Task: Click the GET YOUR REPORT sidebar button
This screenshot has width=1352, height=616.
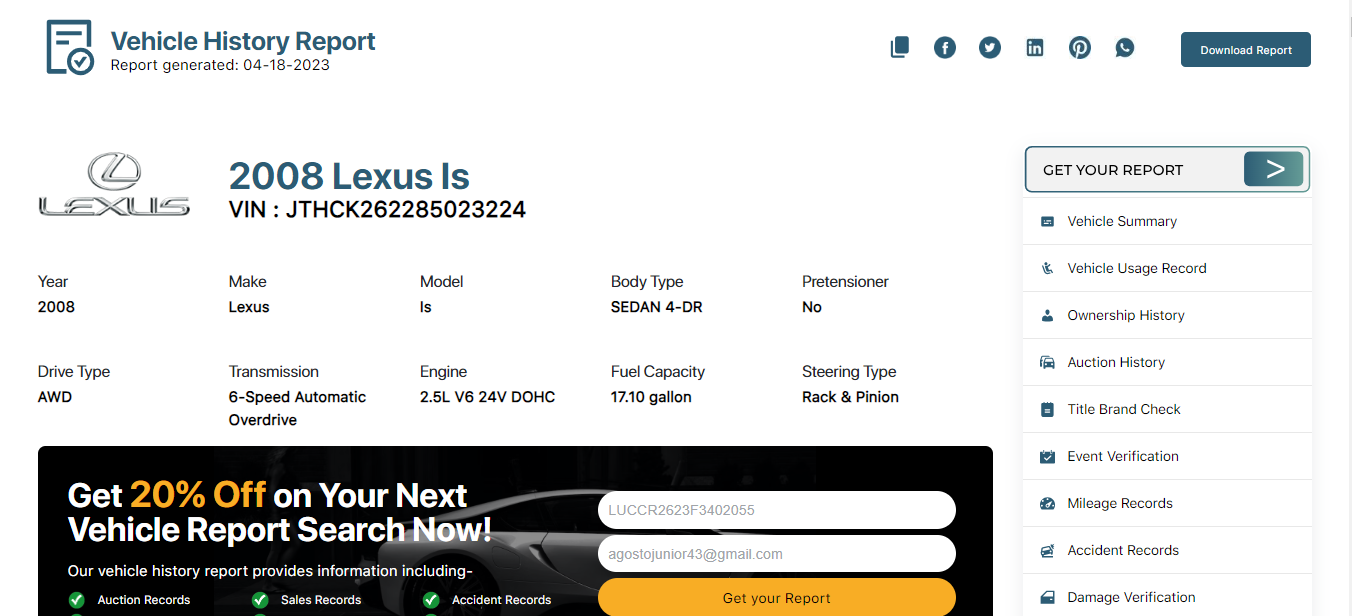Action: 1167,170
